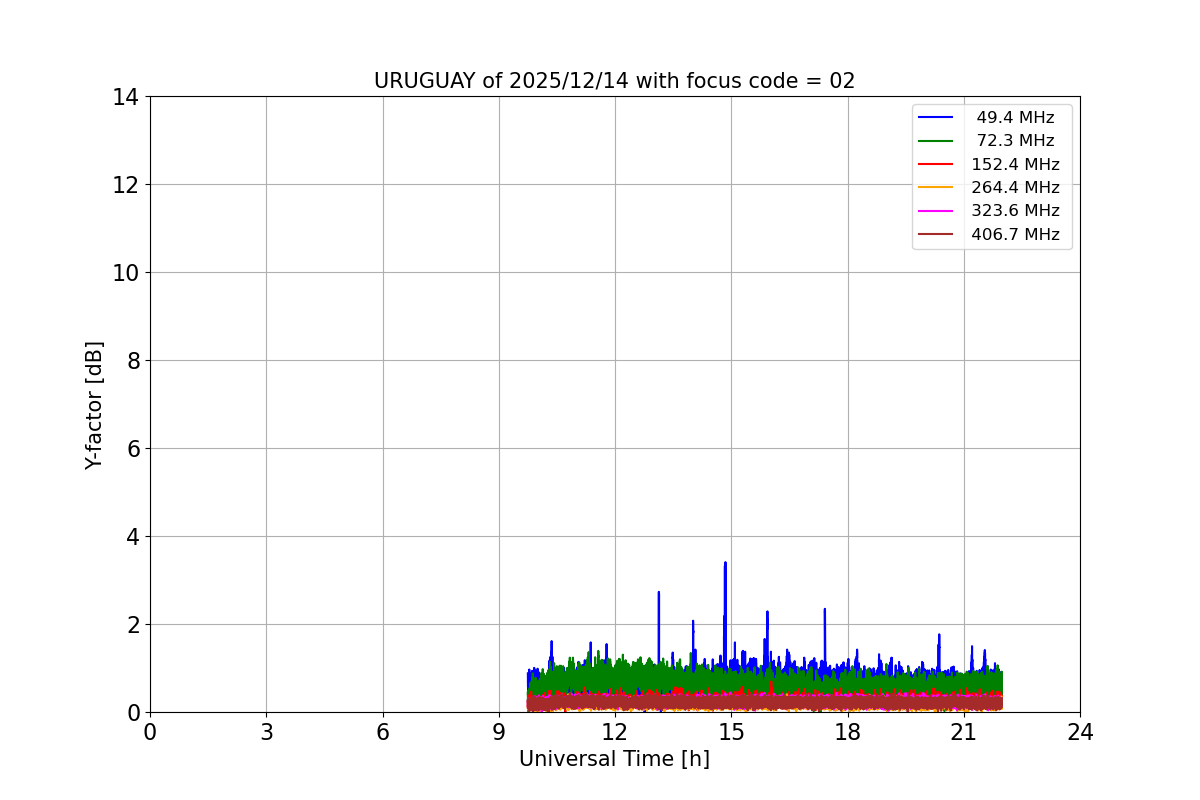Screen dimensions: 1200x800
Task: Click the x-axis tick label 15
Action: tap(731, 732)
